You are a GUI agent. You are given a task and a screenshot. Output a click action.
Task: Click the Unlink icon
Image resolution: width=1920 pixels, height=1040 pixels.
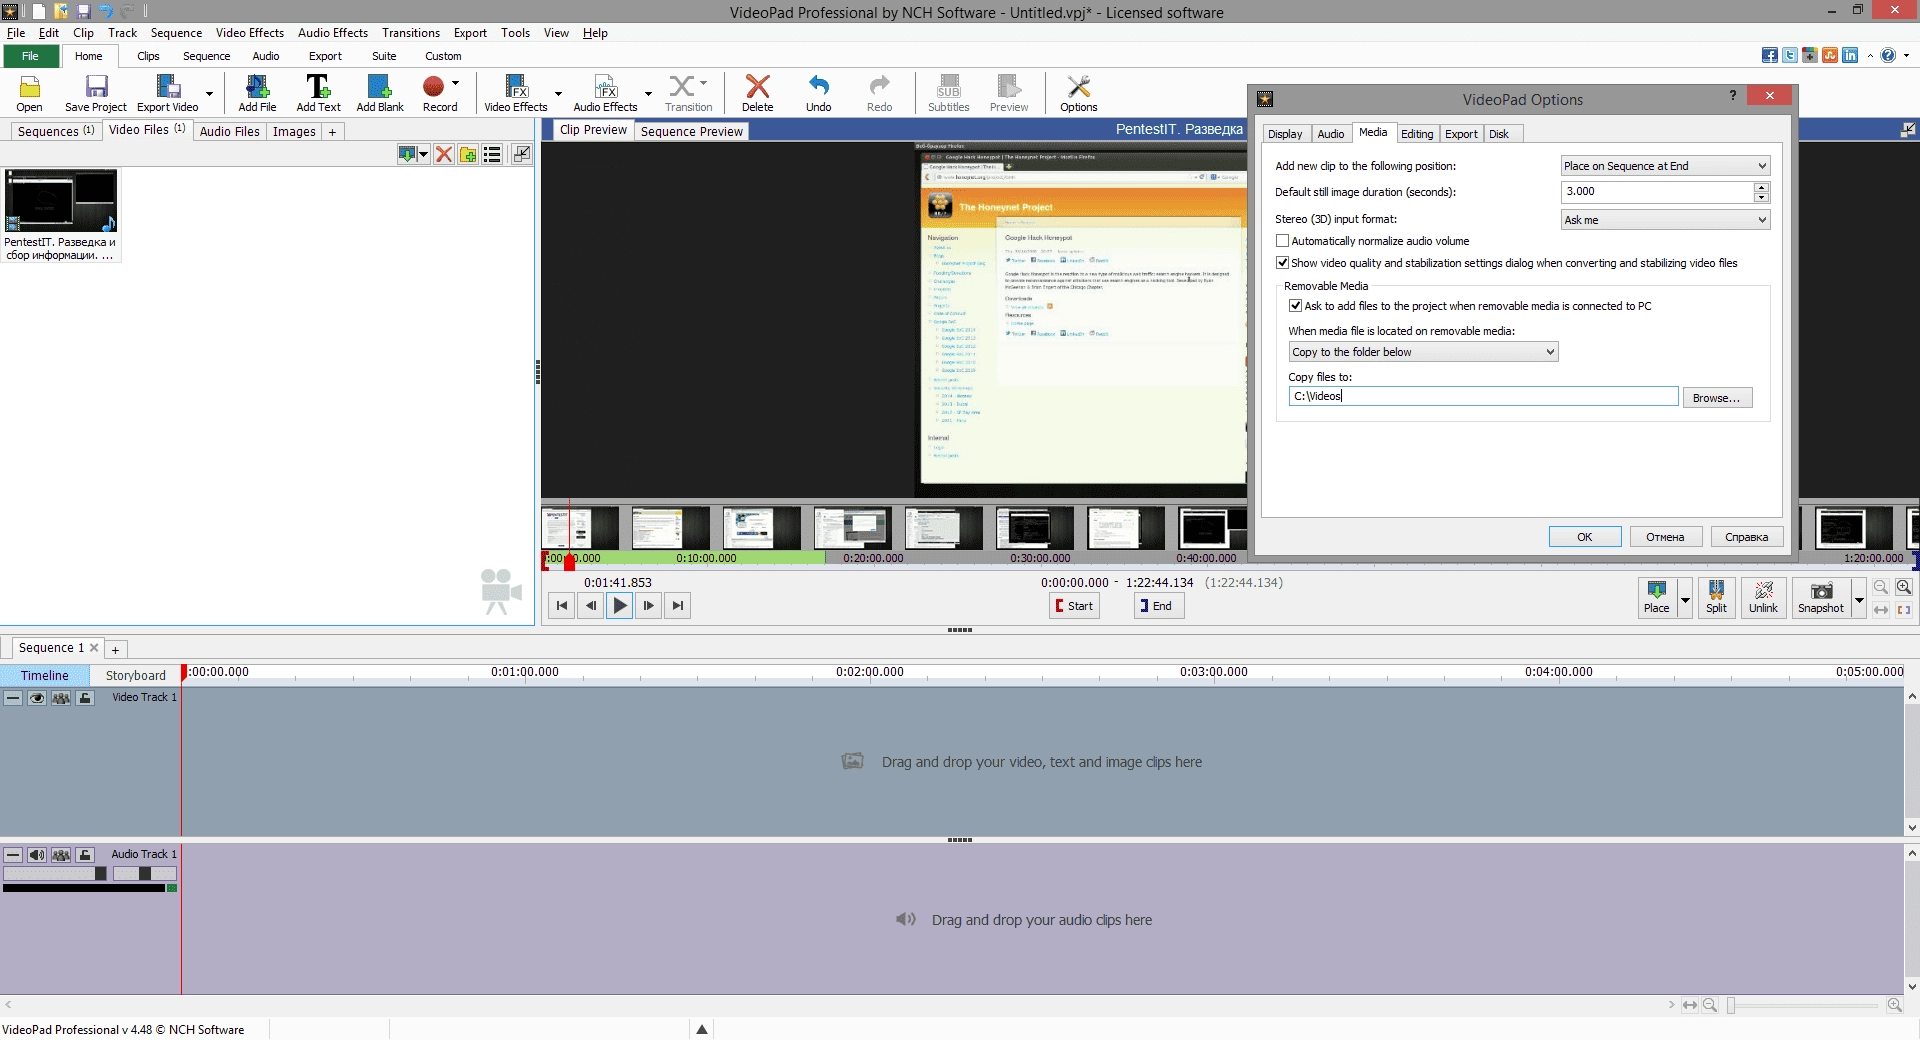click(1763, 597)
